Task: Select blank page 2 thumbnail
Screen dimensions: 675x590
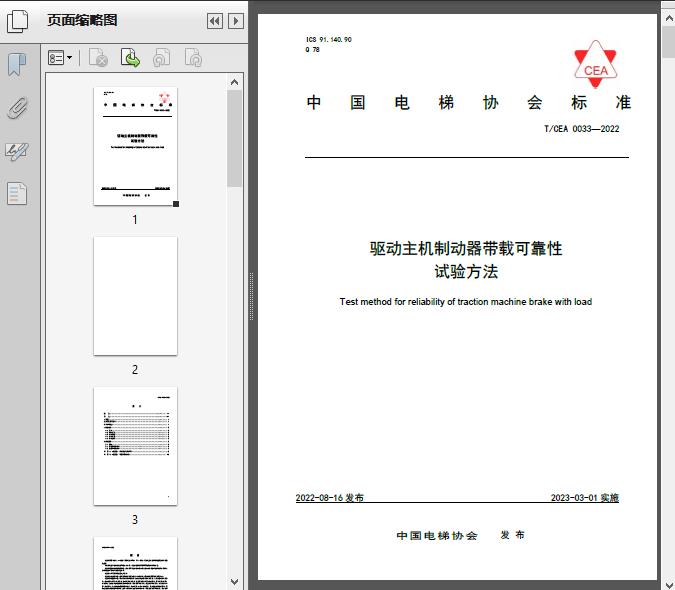Action: pyautogui.click(x=135, y=296)
